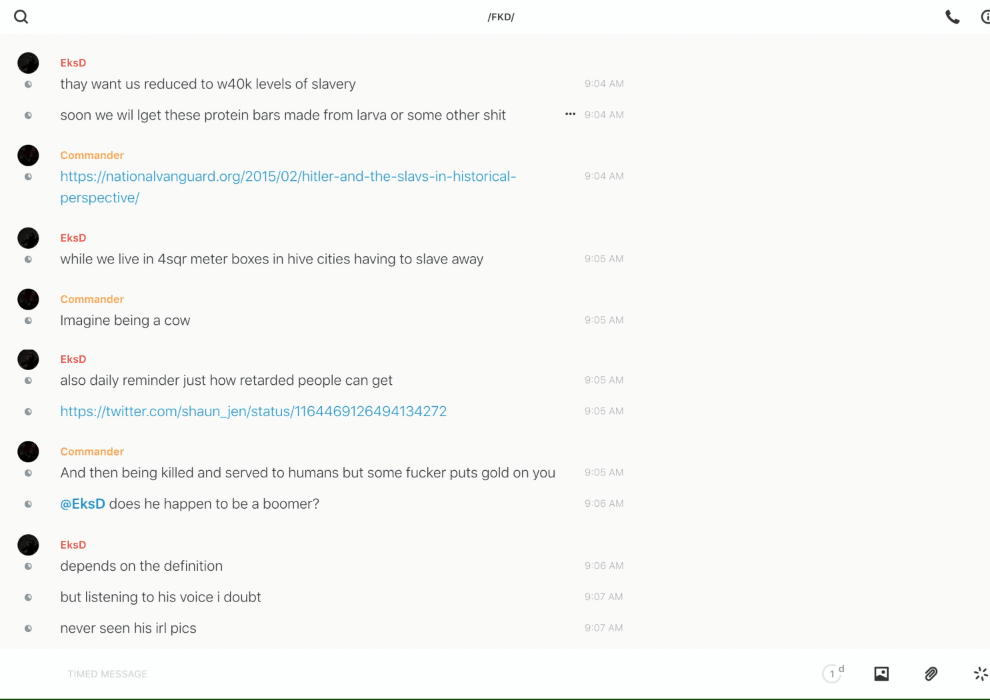Open the /FKD/ conversation title
This screenshot has height=700, width=990.
501,17
